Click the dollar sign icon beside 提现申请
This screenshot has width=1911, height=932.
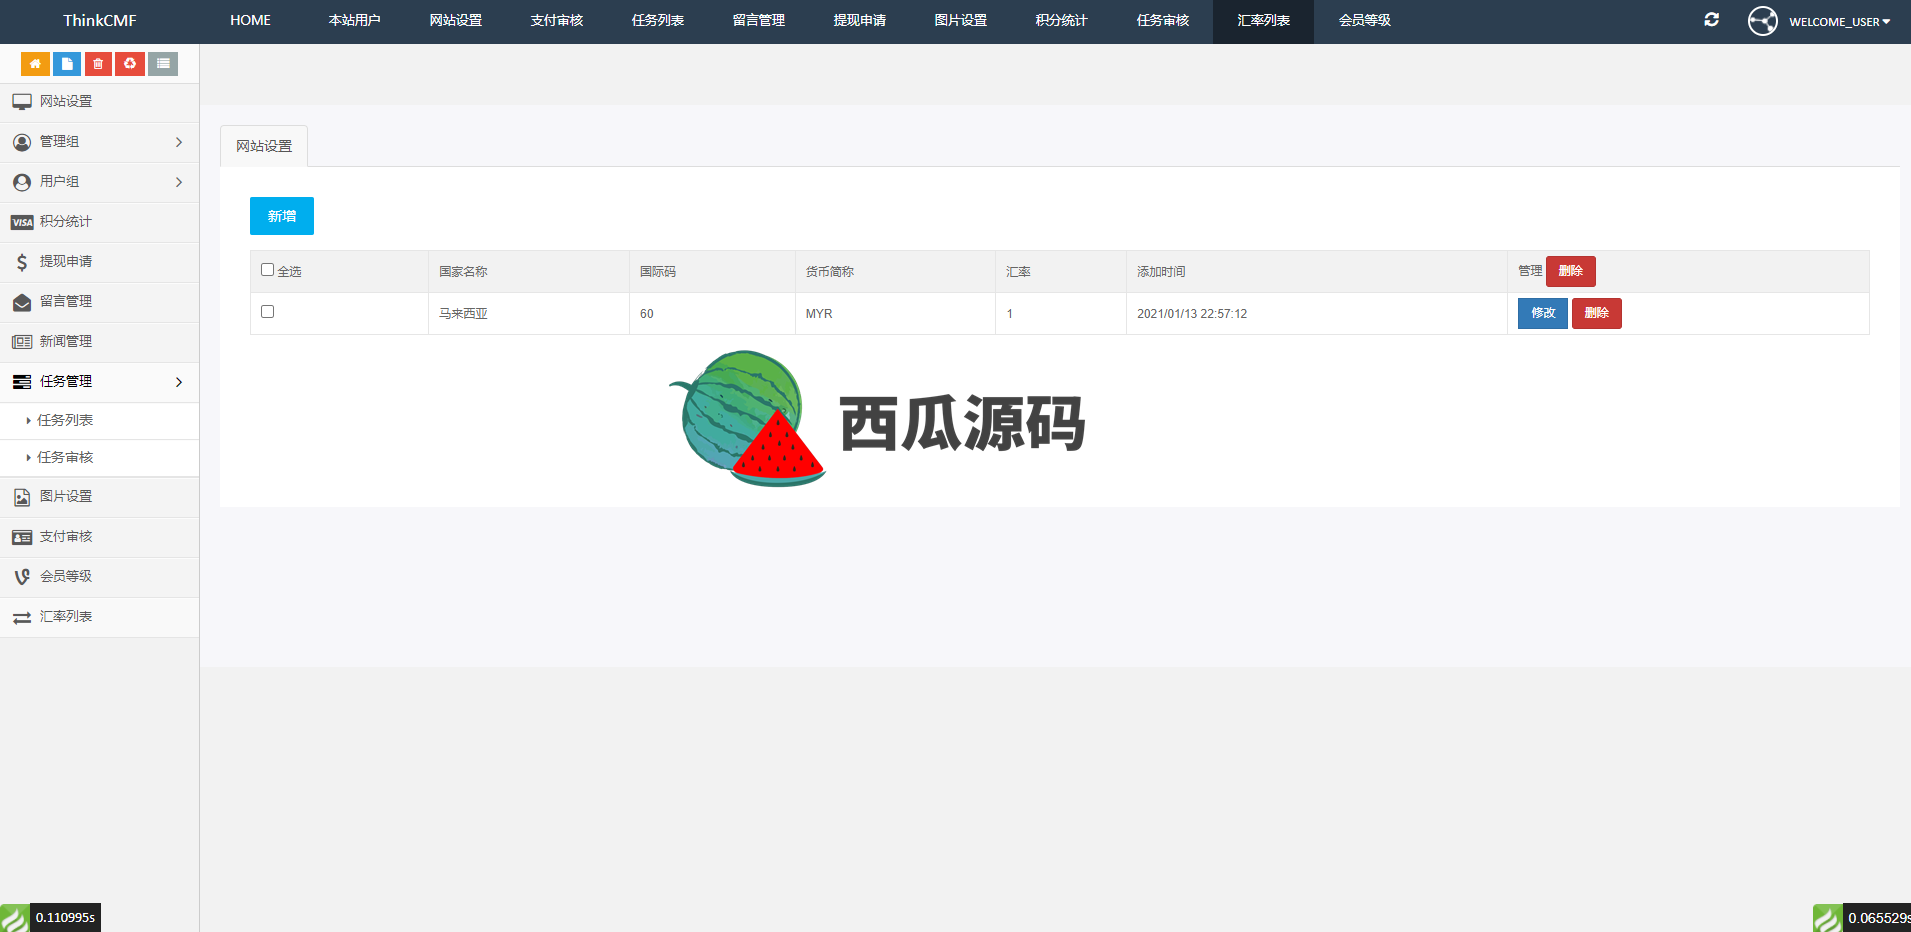(22, 262)
